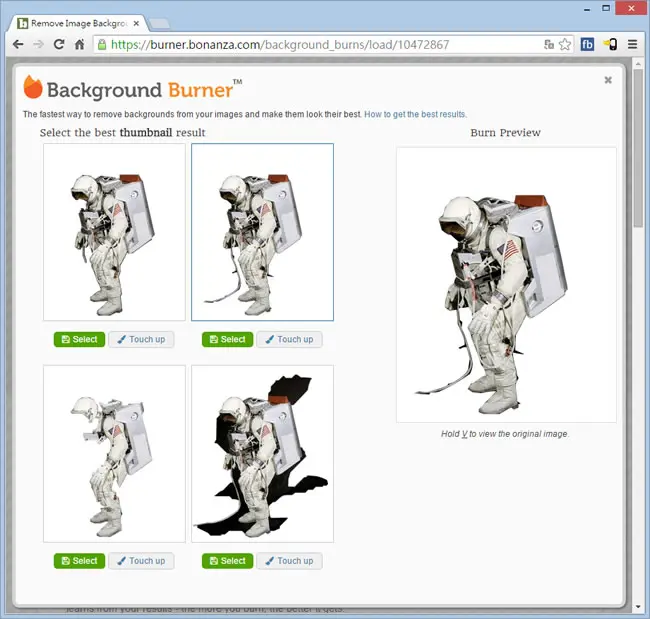Minimize the Chrome browser window

tap(587, 9)
